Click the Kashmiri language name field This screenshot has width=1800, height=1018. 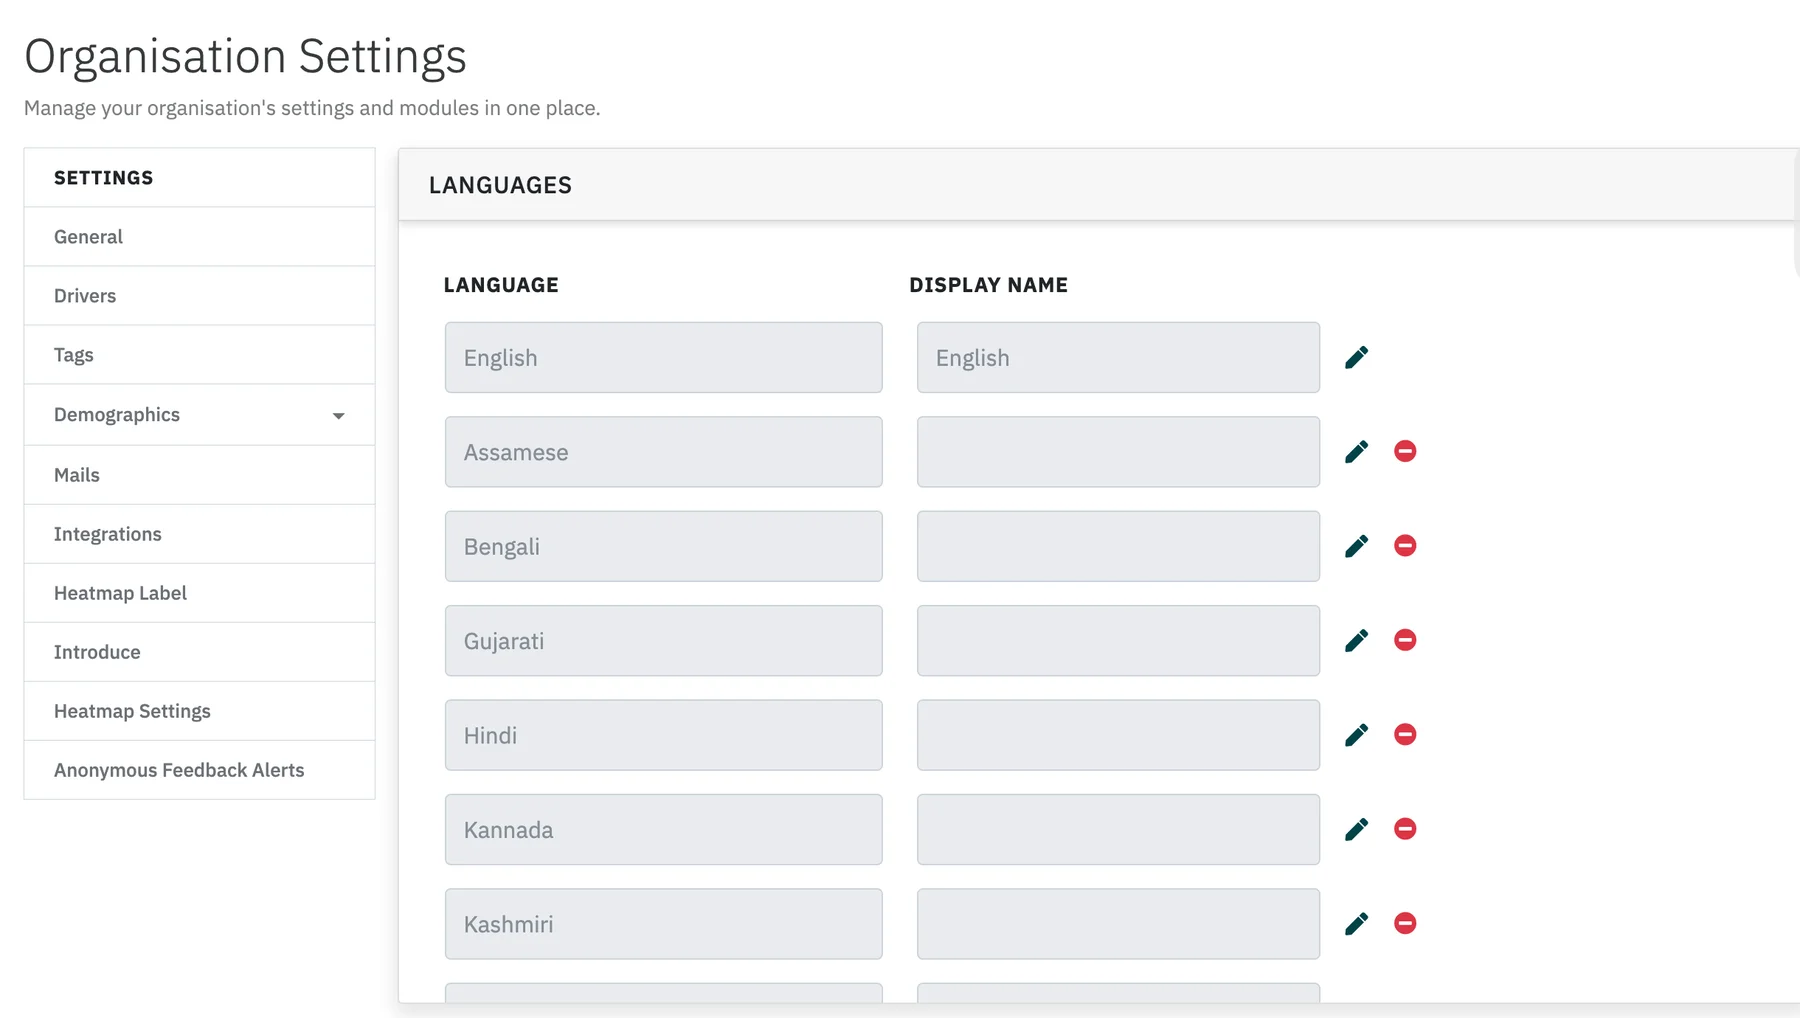point(663,923)
